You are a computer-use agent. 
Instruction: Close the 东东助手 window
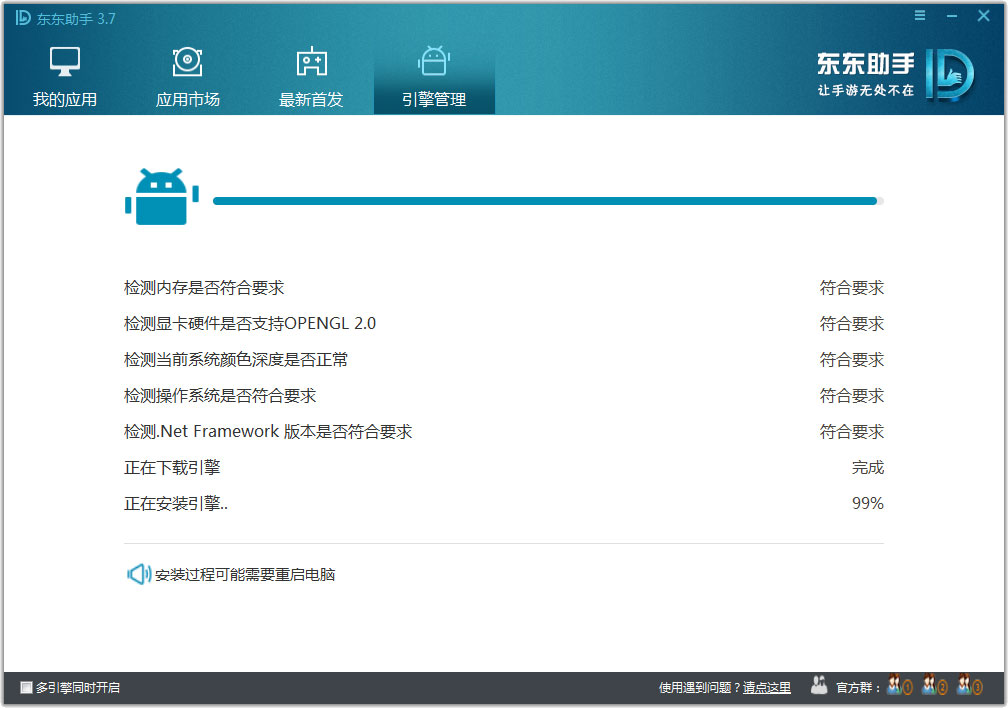[984, 15]
